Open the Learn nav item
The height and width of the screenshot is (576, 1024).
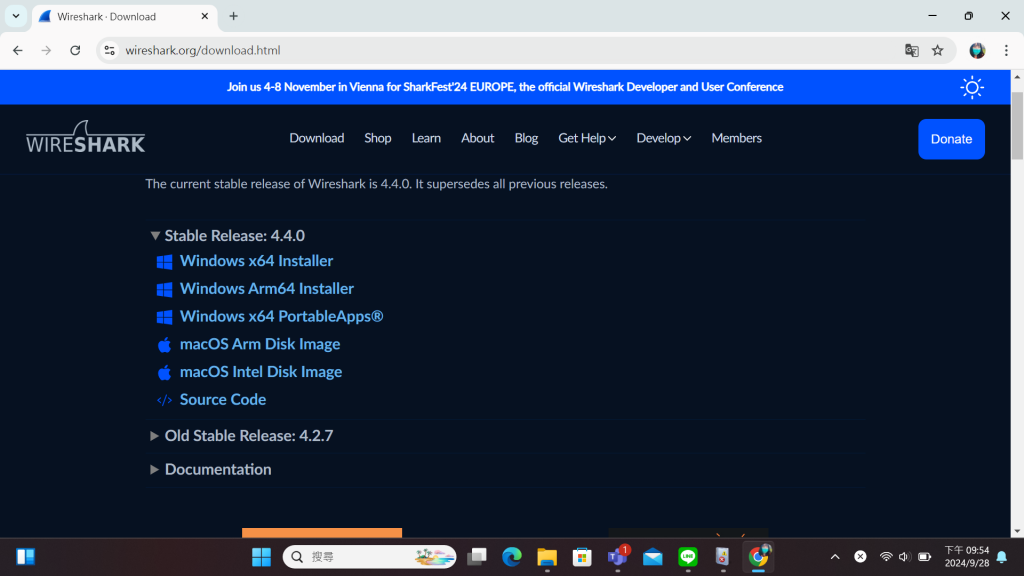[426, 138]
